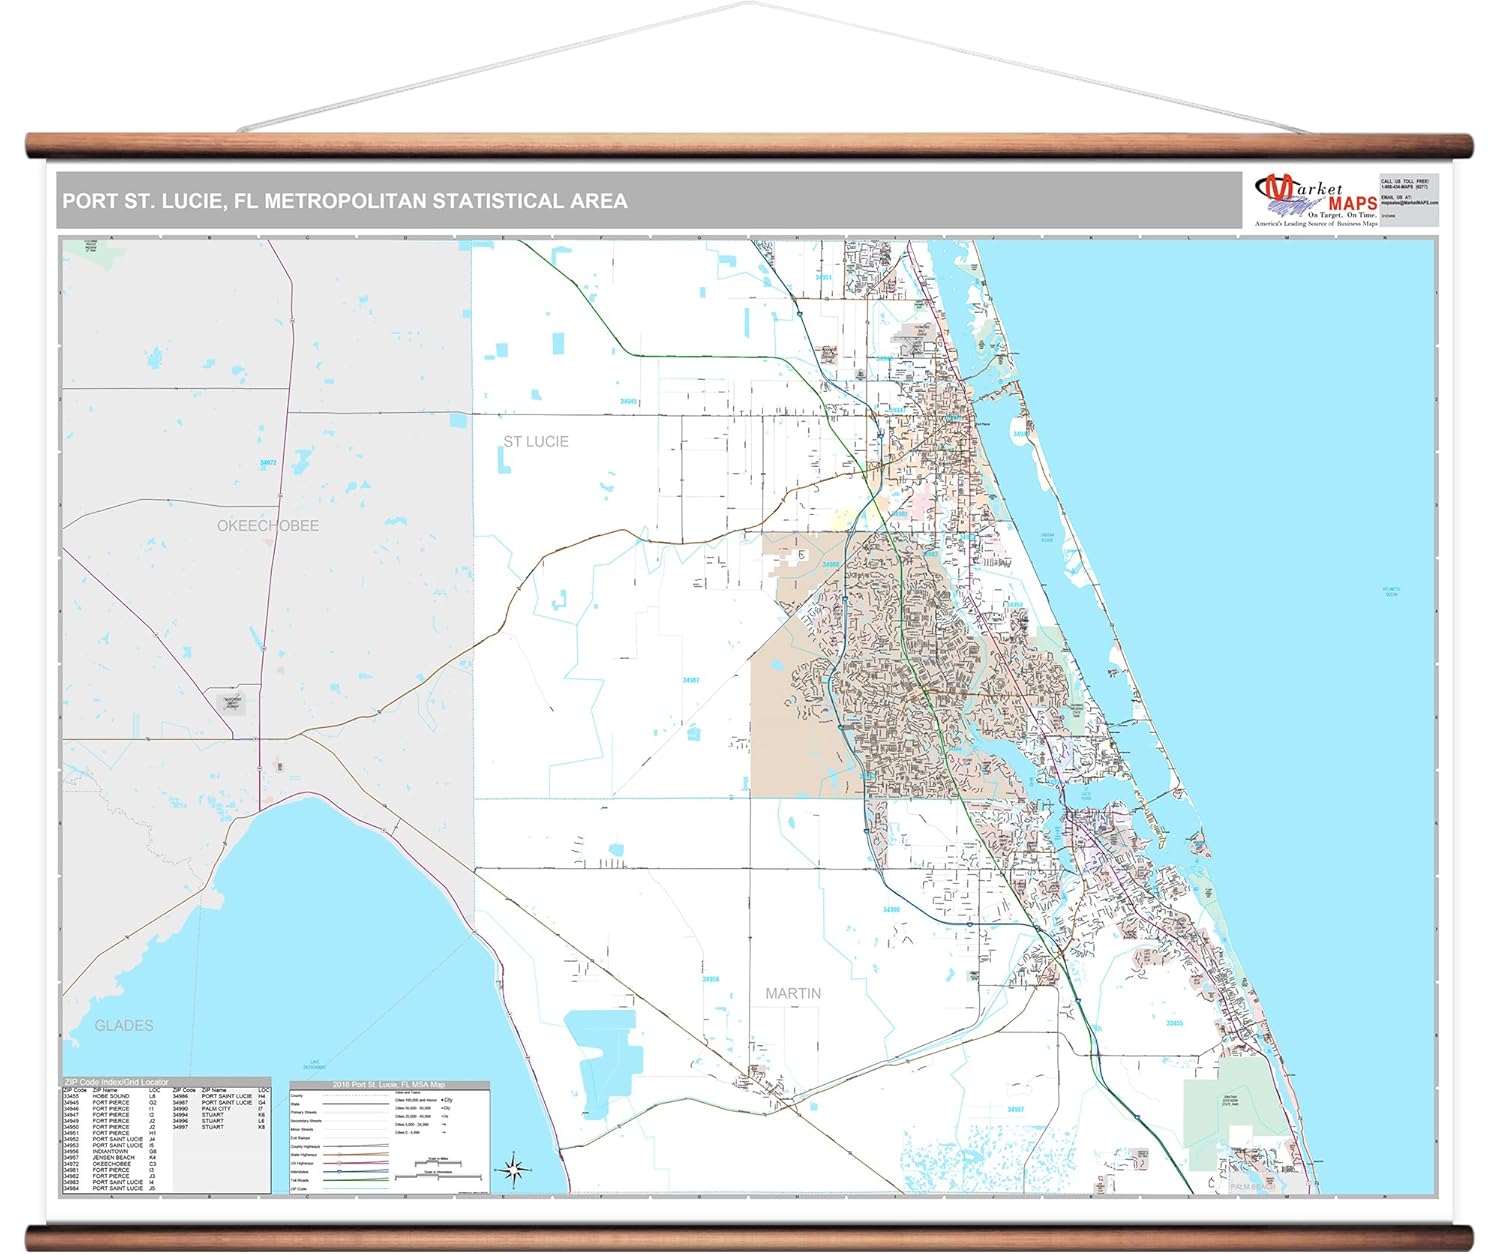Select the GLADES county label
The height and width of the screenshot is (1254, 1500).
(x=124, y=1026)
